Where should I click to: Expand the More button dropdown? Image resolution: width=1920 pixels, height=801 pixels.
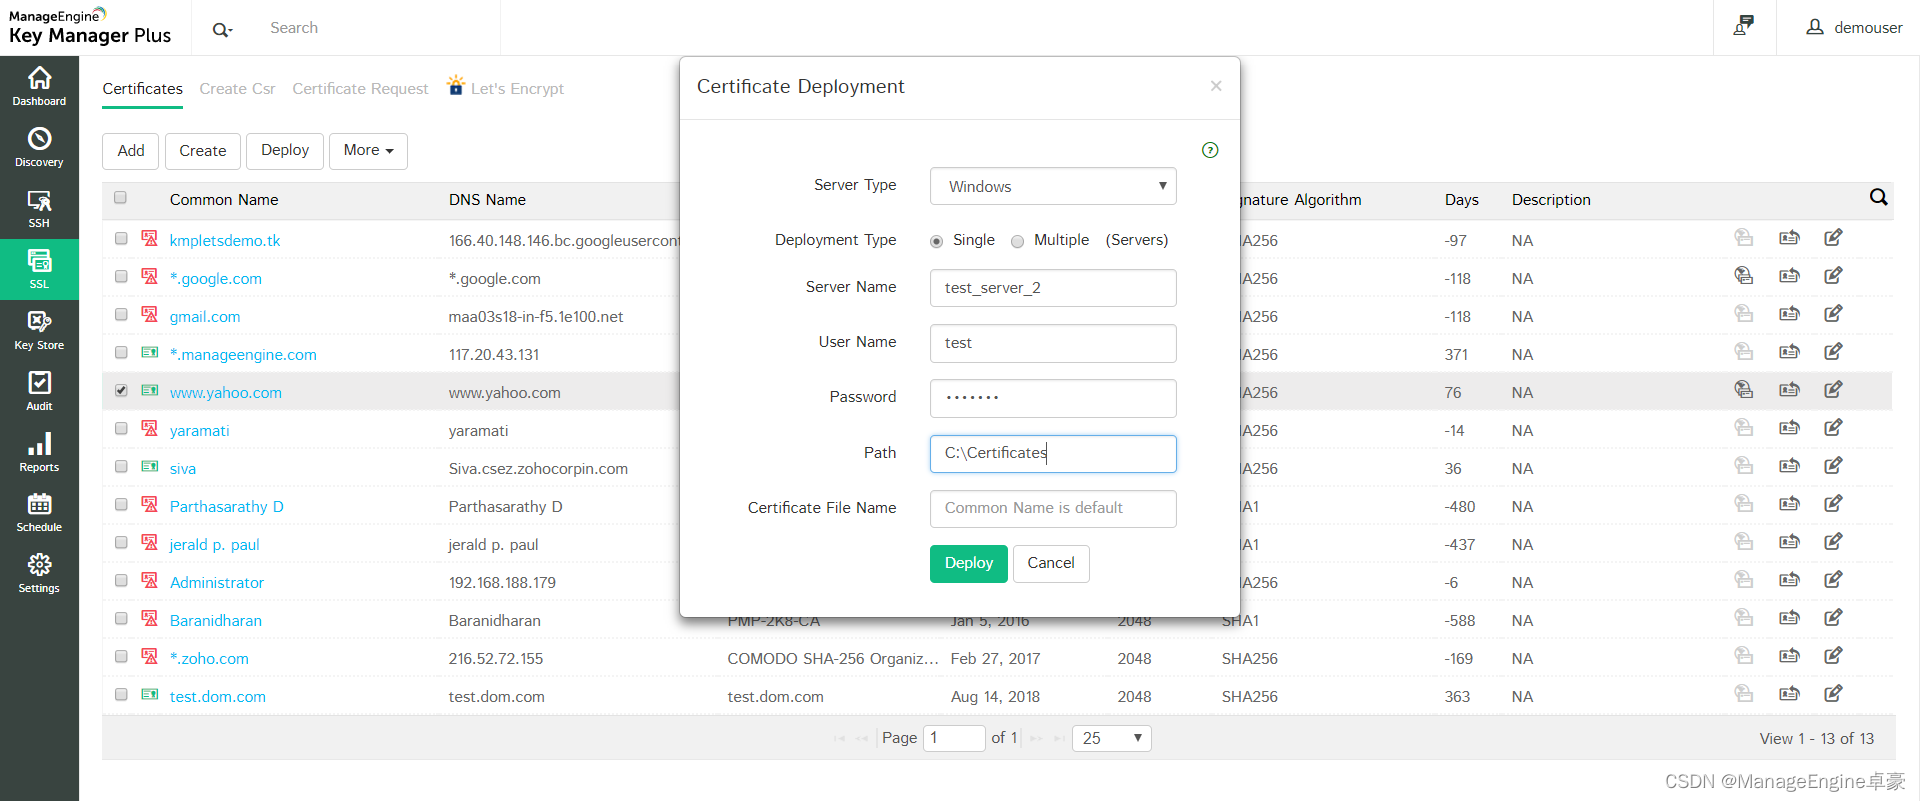(x=368, y=151)
